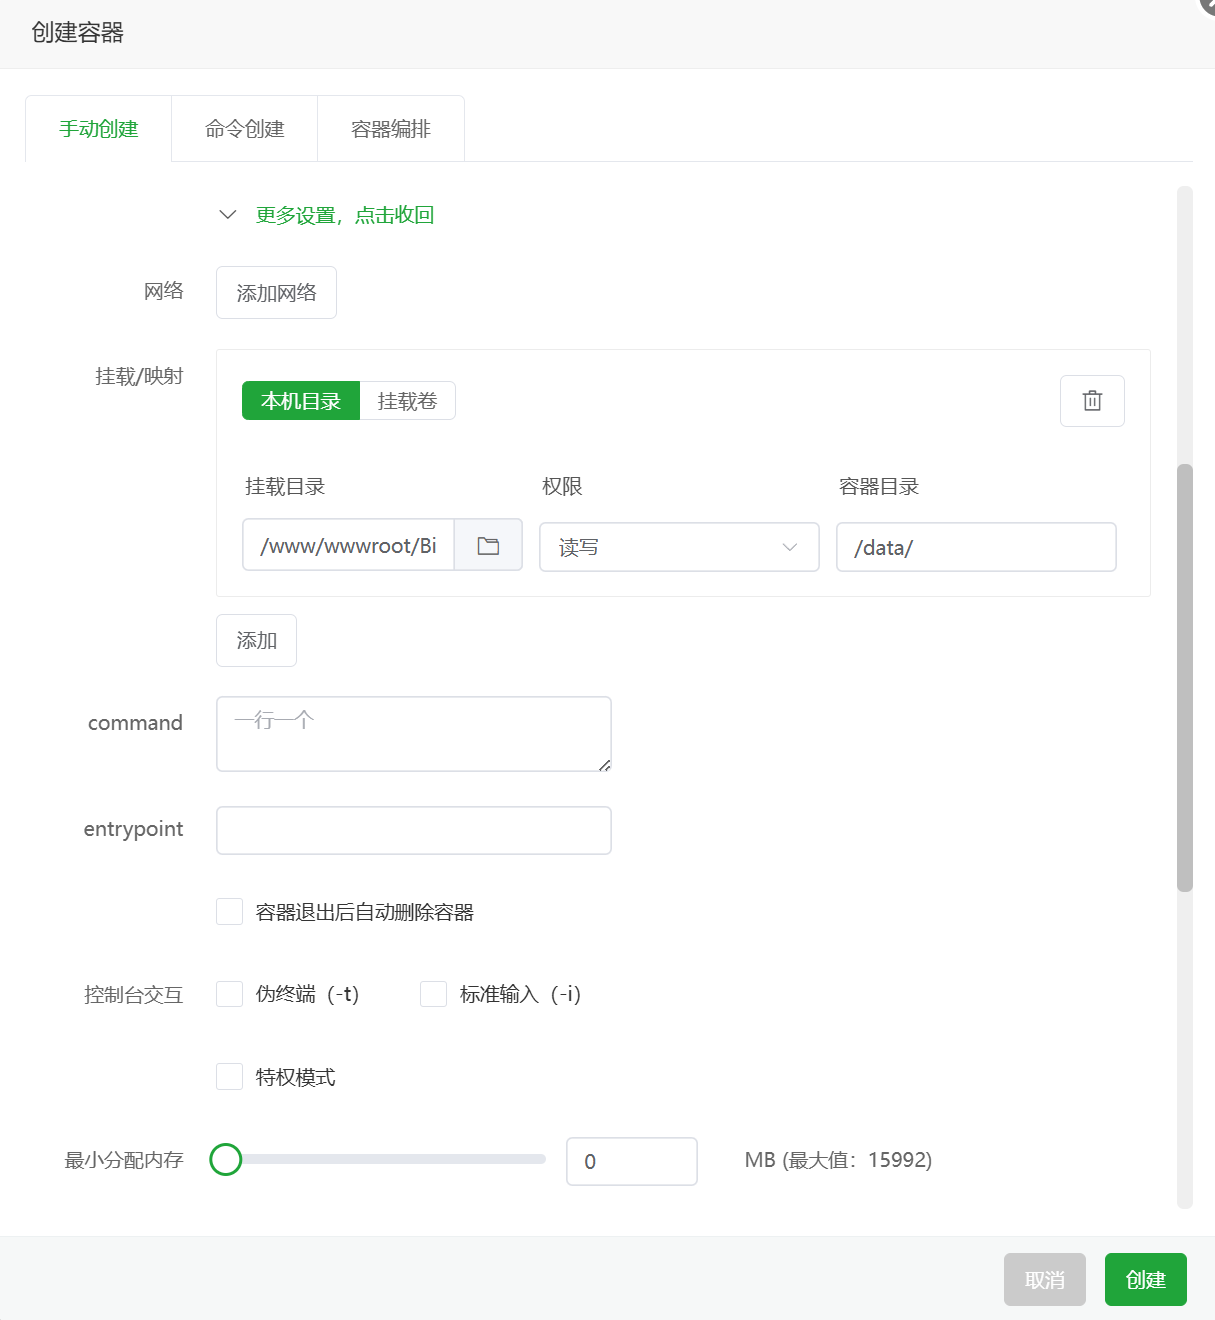Collapse the more settings chevron
The height and width of the screenshot is (1320, 1215).
[x=228, y=215]
